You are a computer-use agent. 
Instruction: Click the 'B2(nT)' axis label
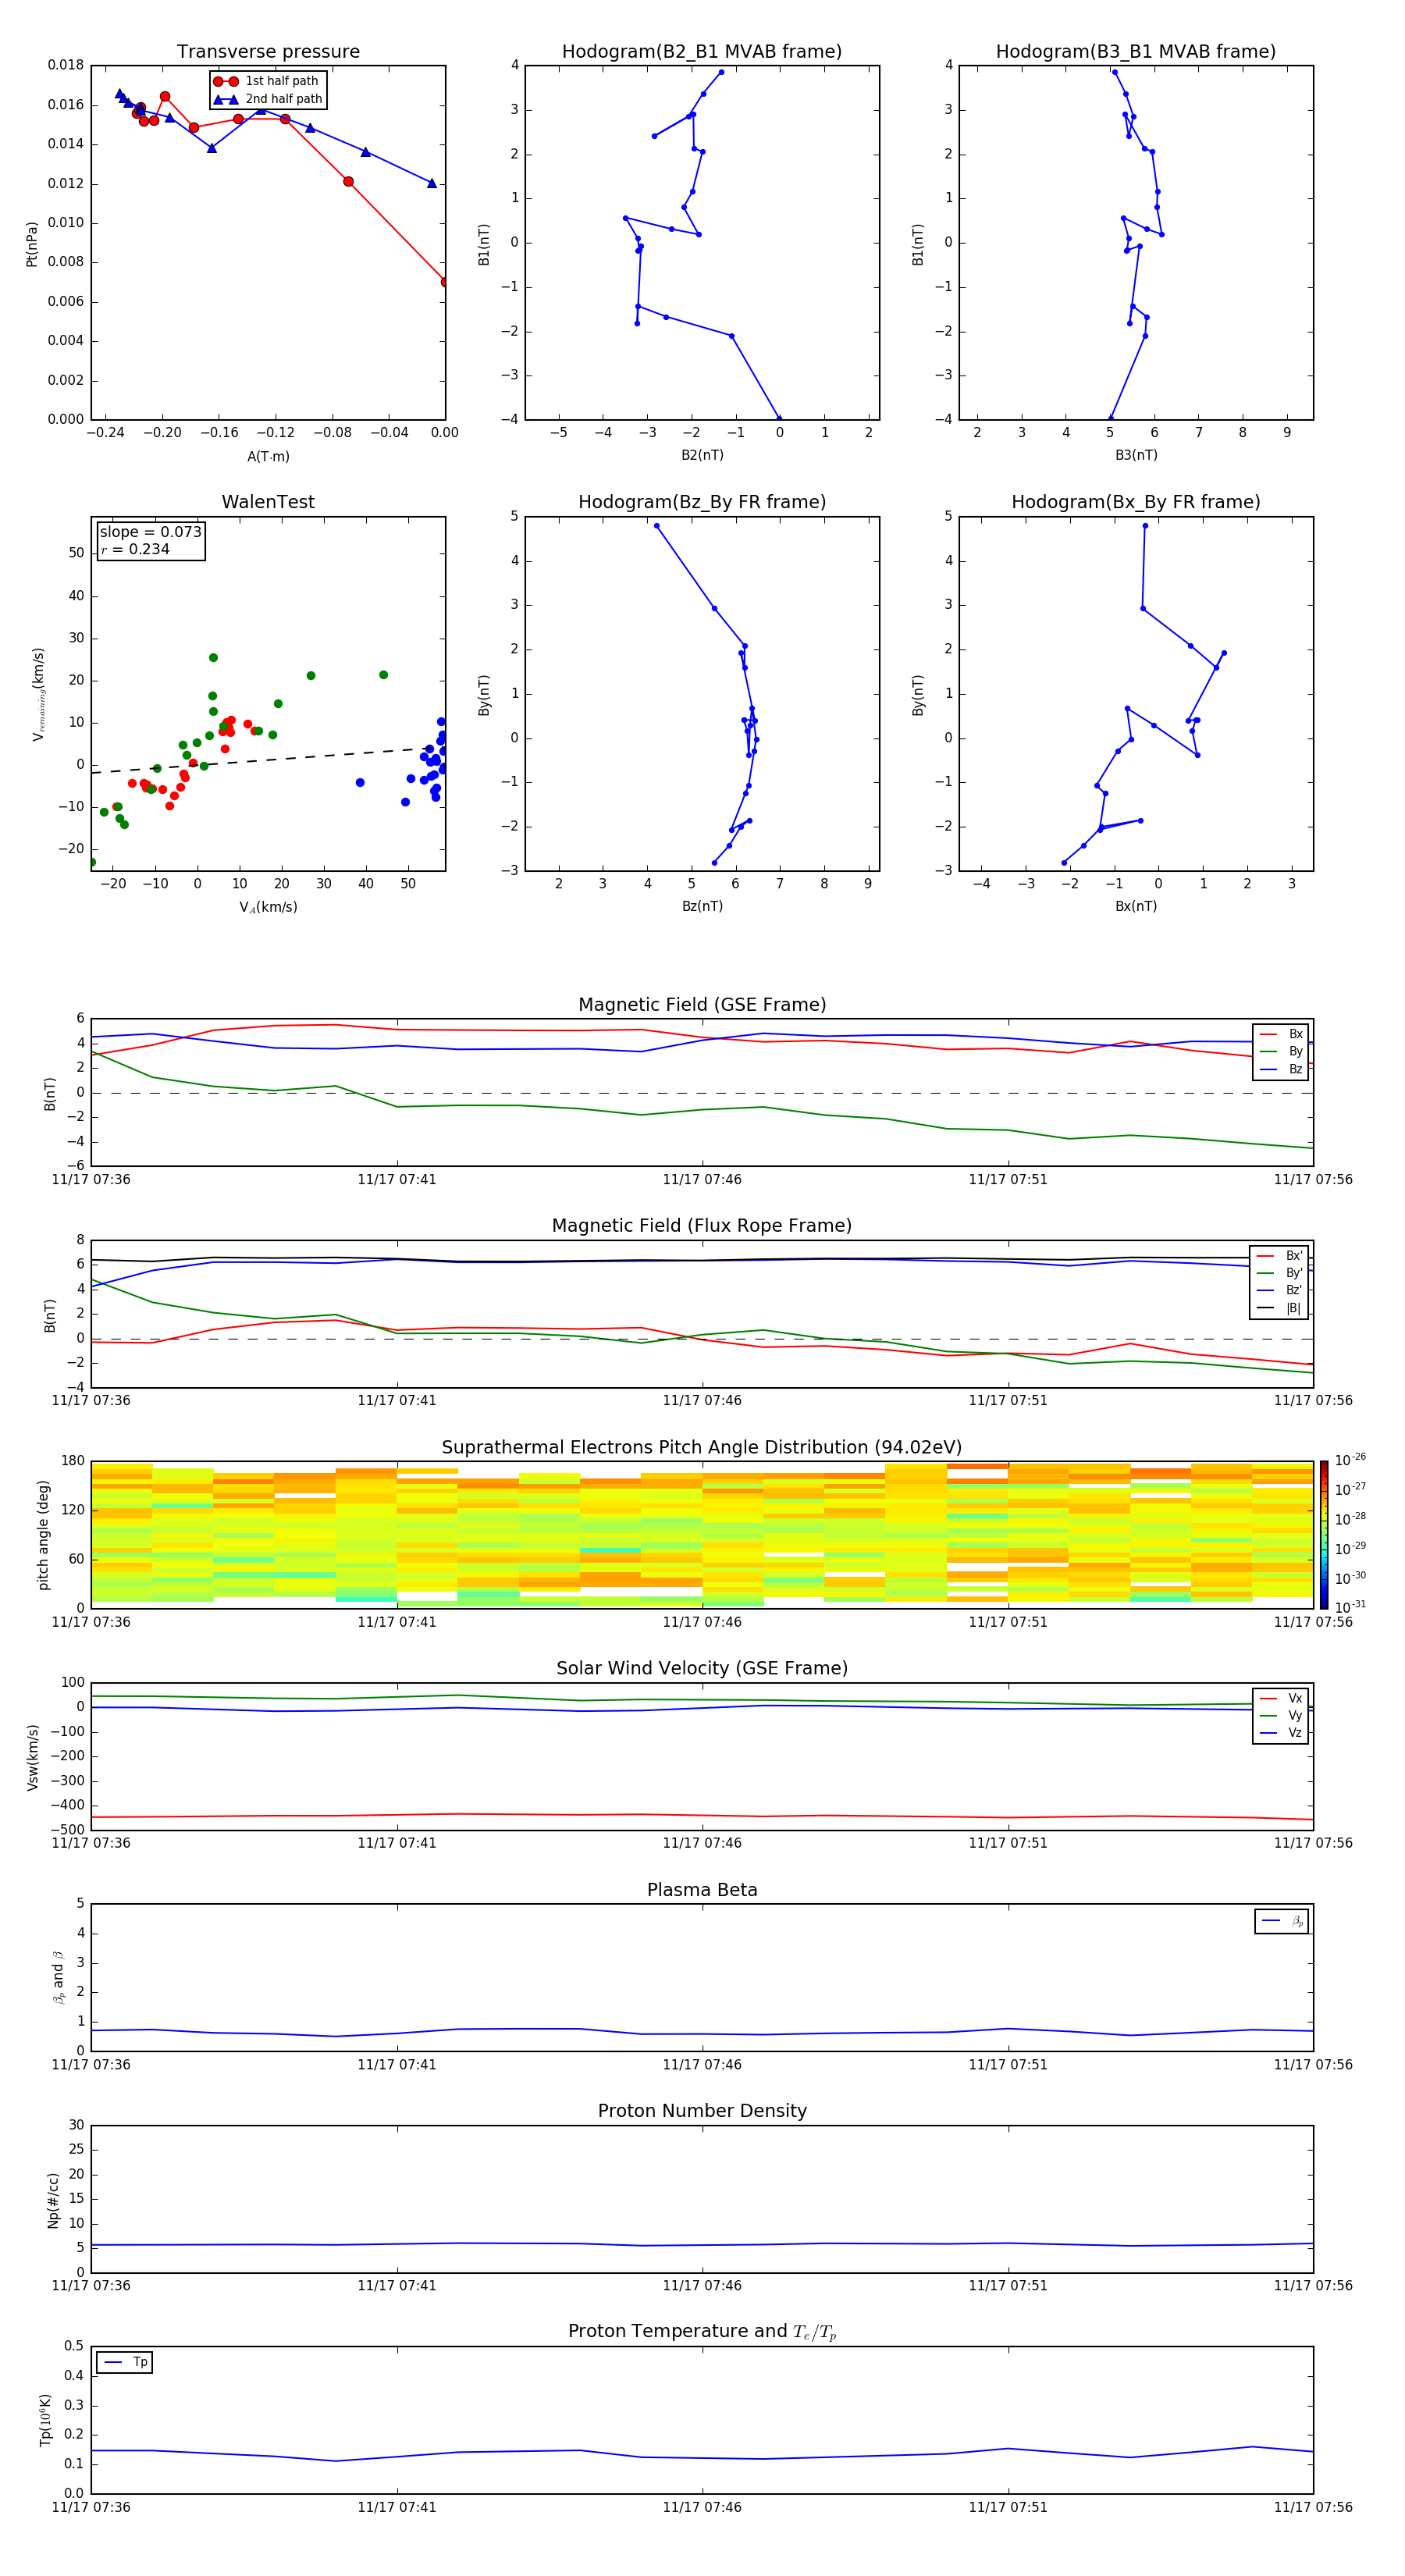click(x=702, y=455)
